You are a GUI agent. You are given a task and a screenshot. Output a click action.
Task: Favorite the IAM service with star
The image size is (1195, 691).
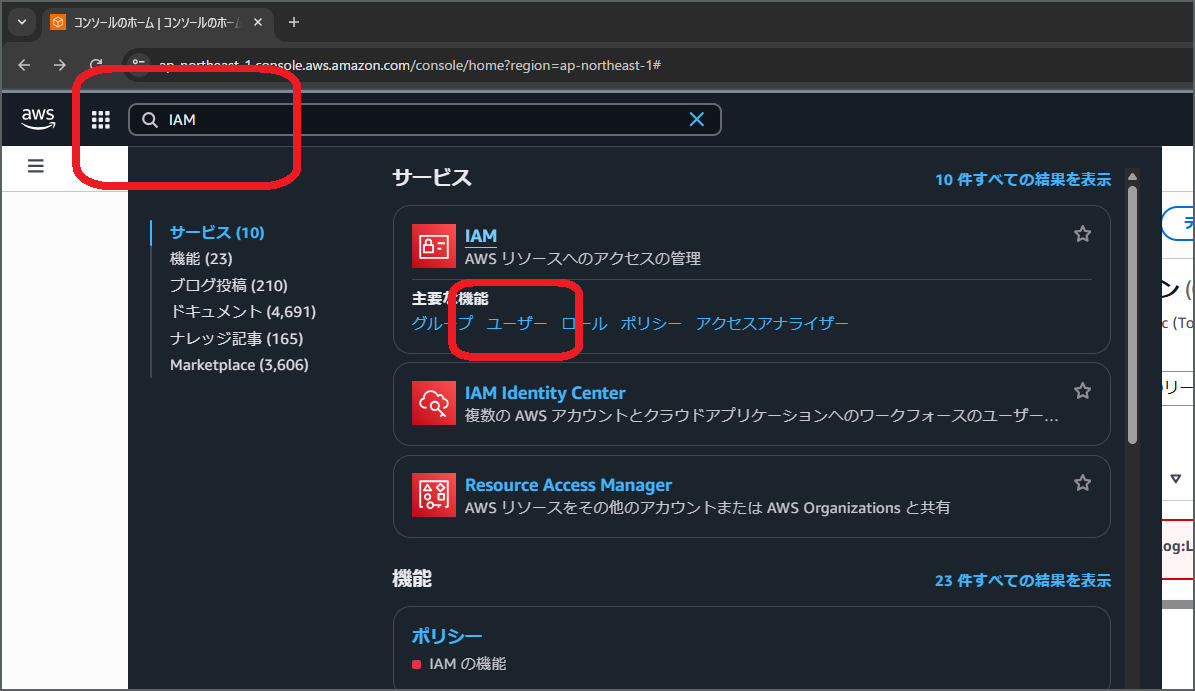[x=1082, y=234]
